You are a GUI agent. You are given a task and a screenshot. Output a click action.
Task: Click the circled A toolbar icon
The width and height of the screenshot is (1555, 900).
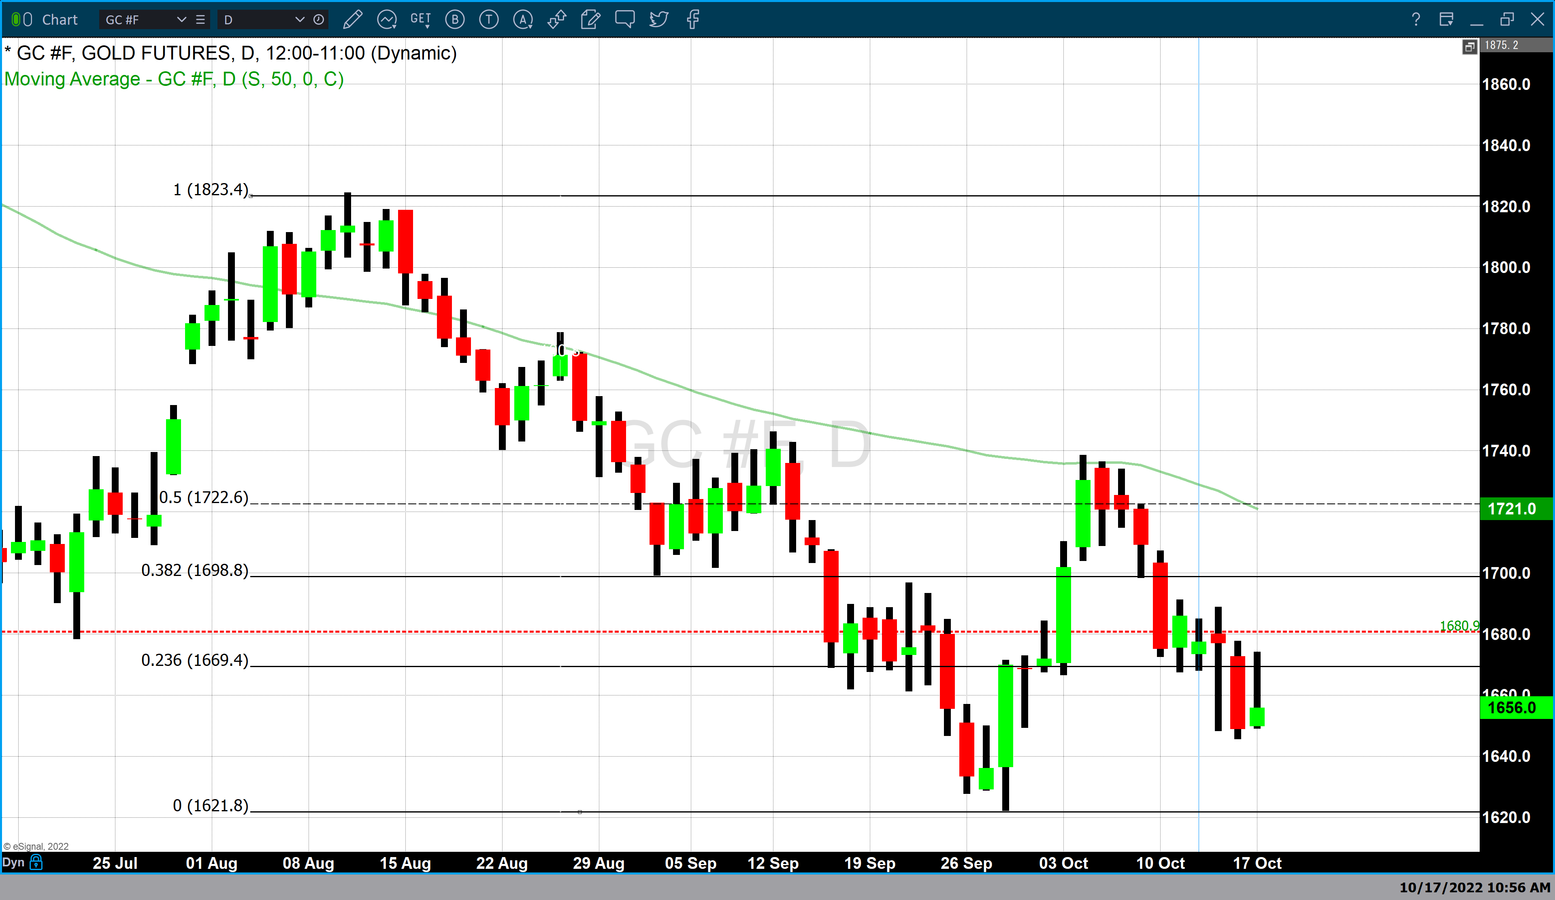(523, 19)
